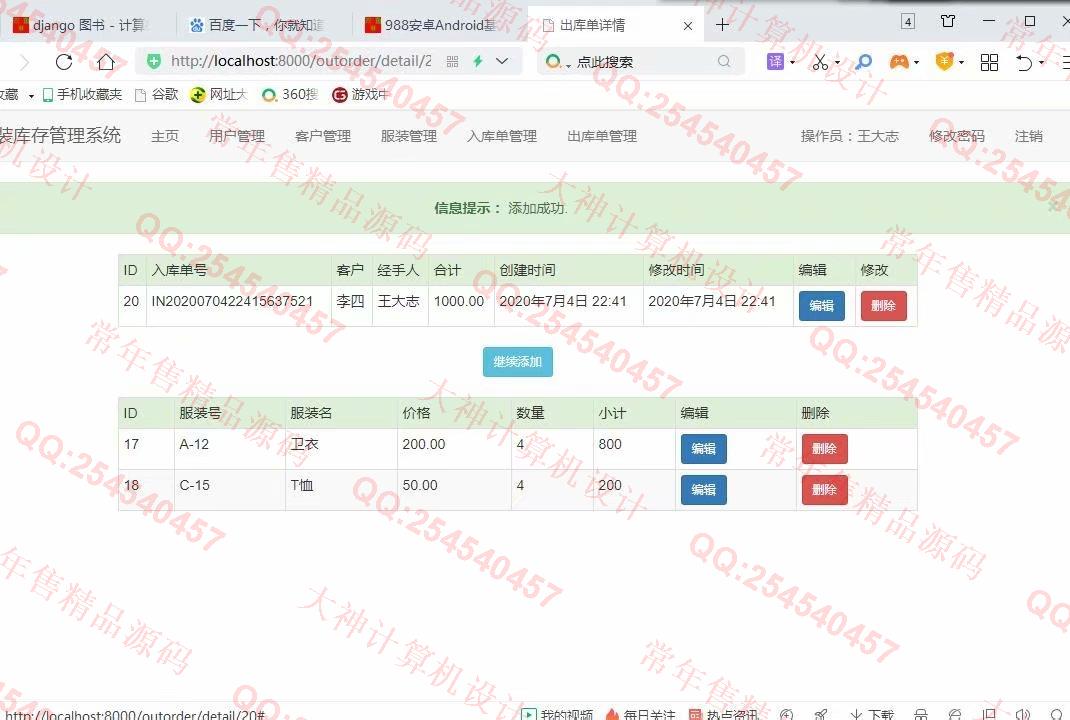Click the green security shield in address bar
Image resolution: width=1070 pixels, height=720 pixels.
coord(154,61)
